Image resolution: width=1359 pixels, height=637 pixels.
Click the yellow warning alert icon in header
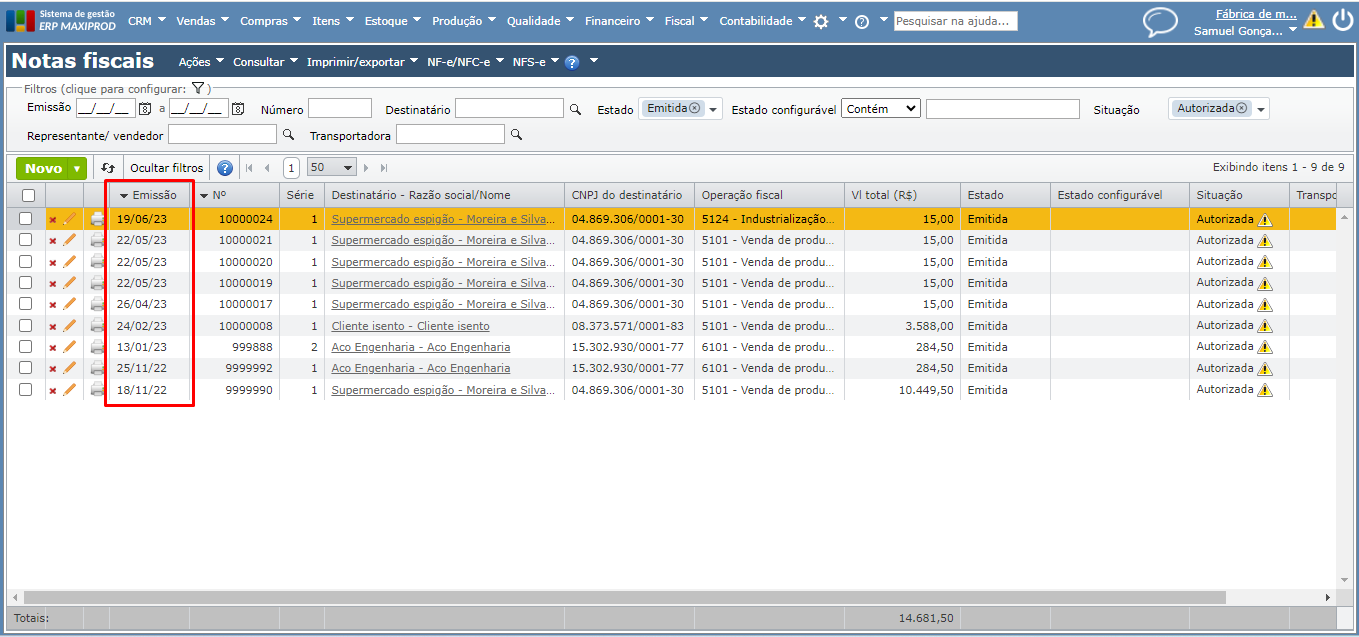(x=1314, y=19)
